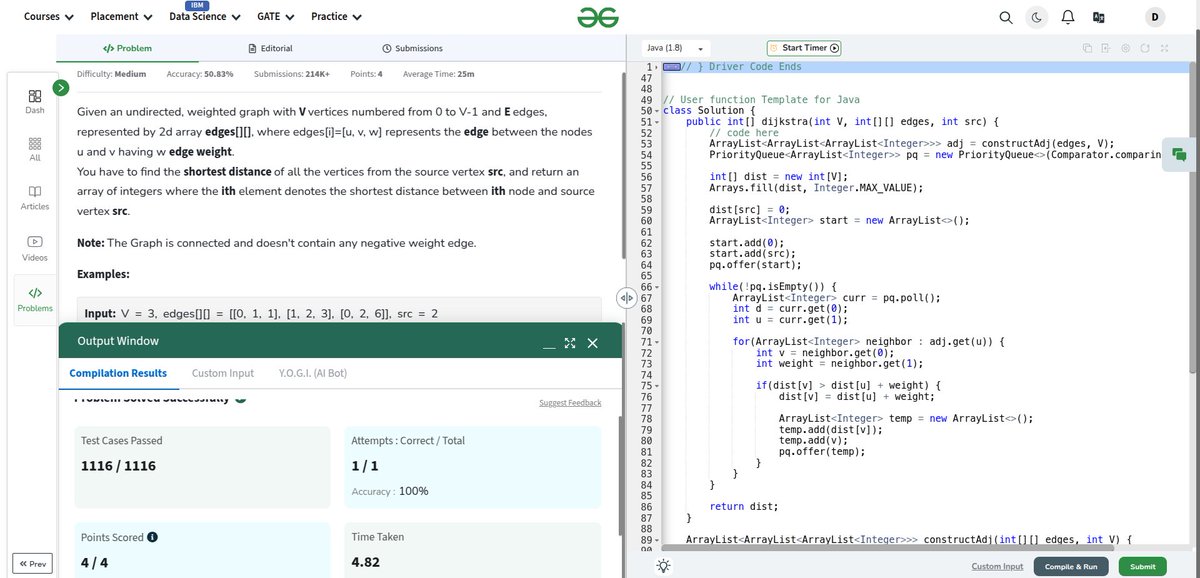This screenshot has height=578, width=1200.
Task: Click the Time Taken 4.82 value
Action: 366,563
